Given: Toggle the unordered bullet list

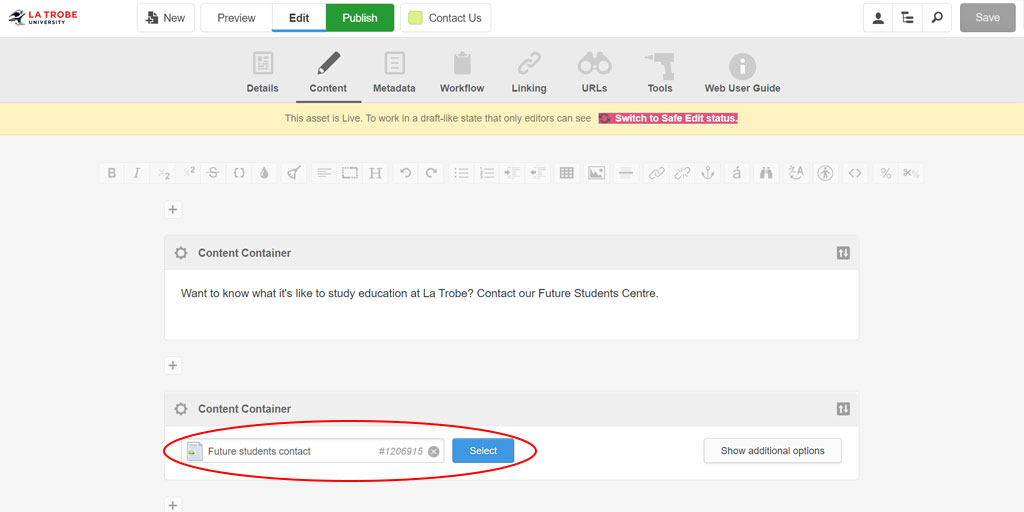Looking at the screenshot, I should pos(461,173).
